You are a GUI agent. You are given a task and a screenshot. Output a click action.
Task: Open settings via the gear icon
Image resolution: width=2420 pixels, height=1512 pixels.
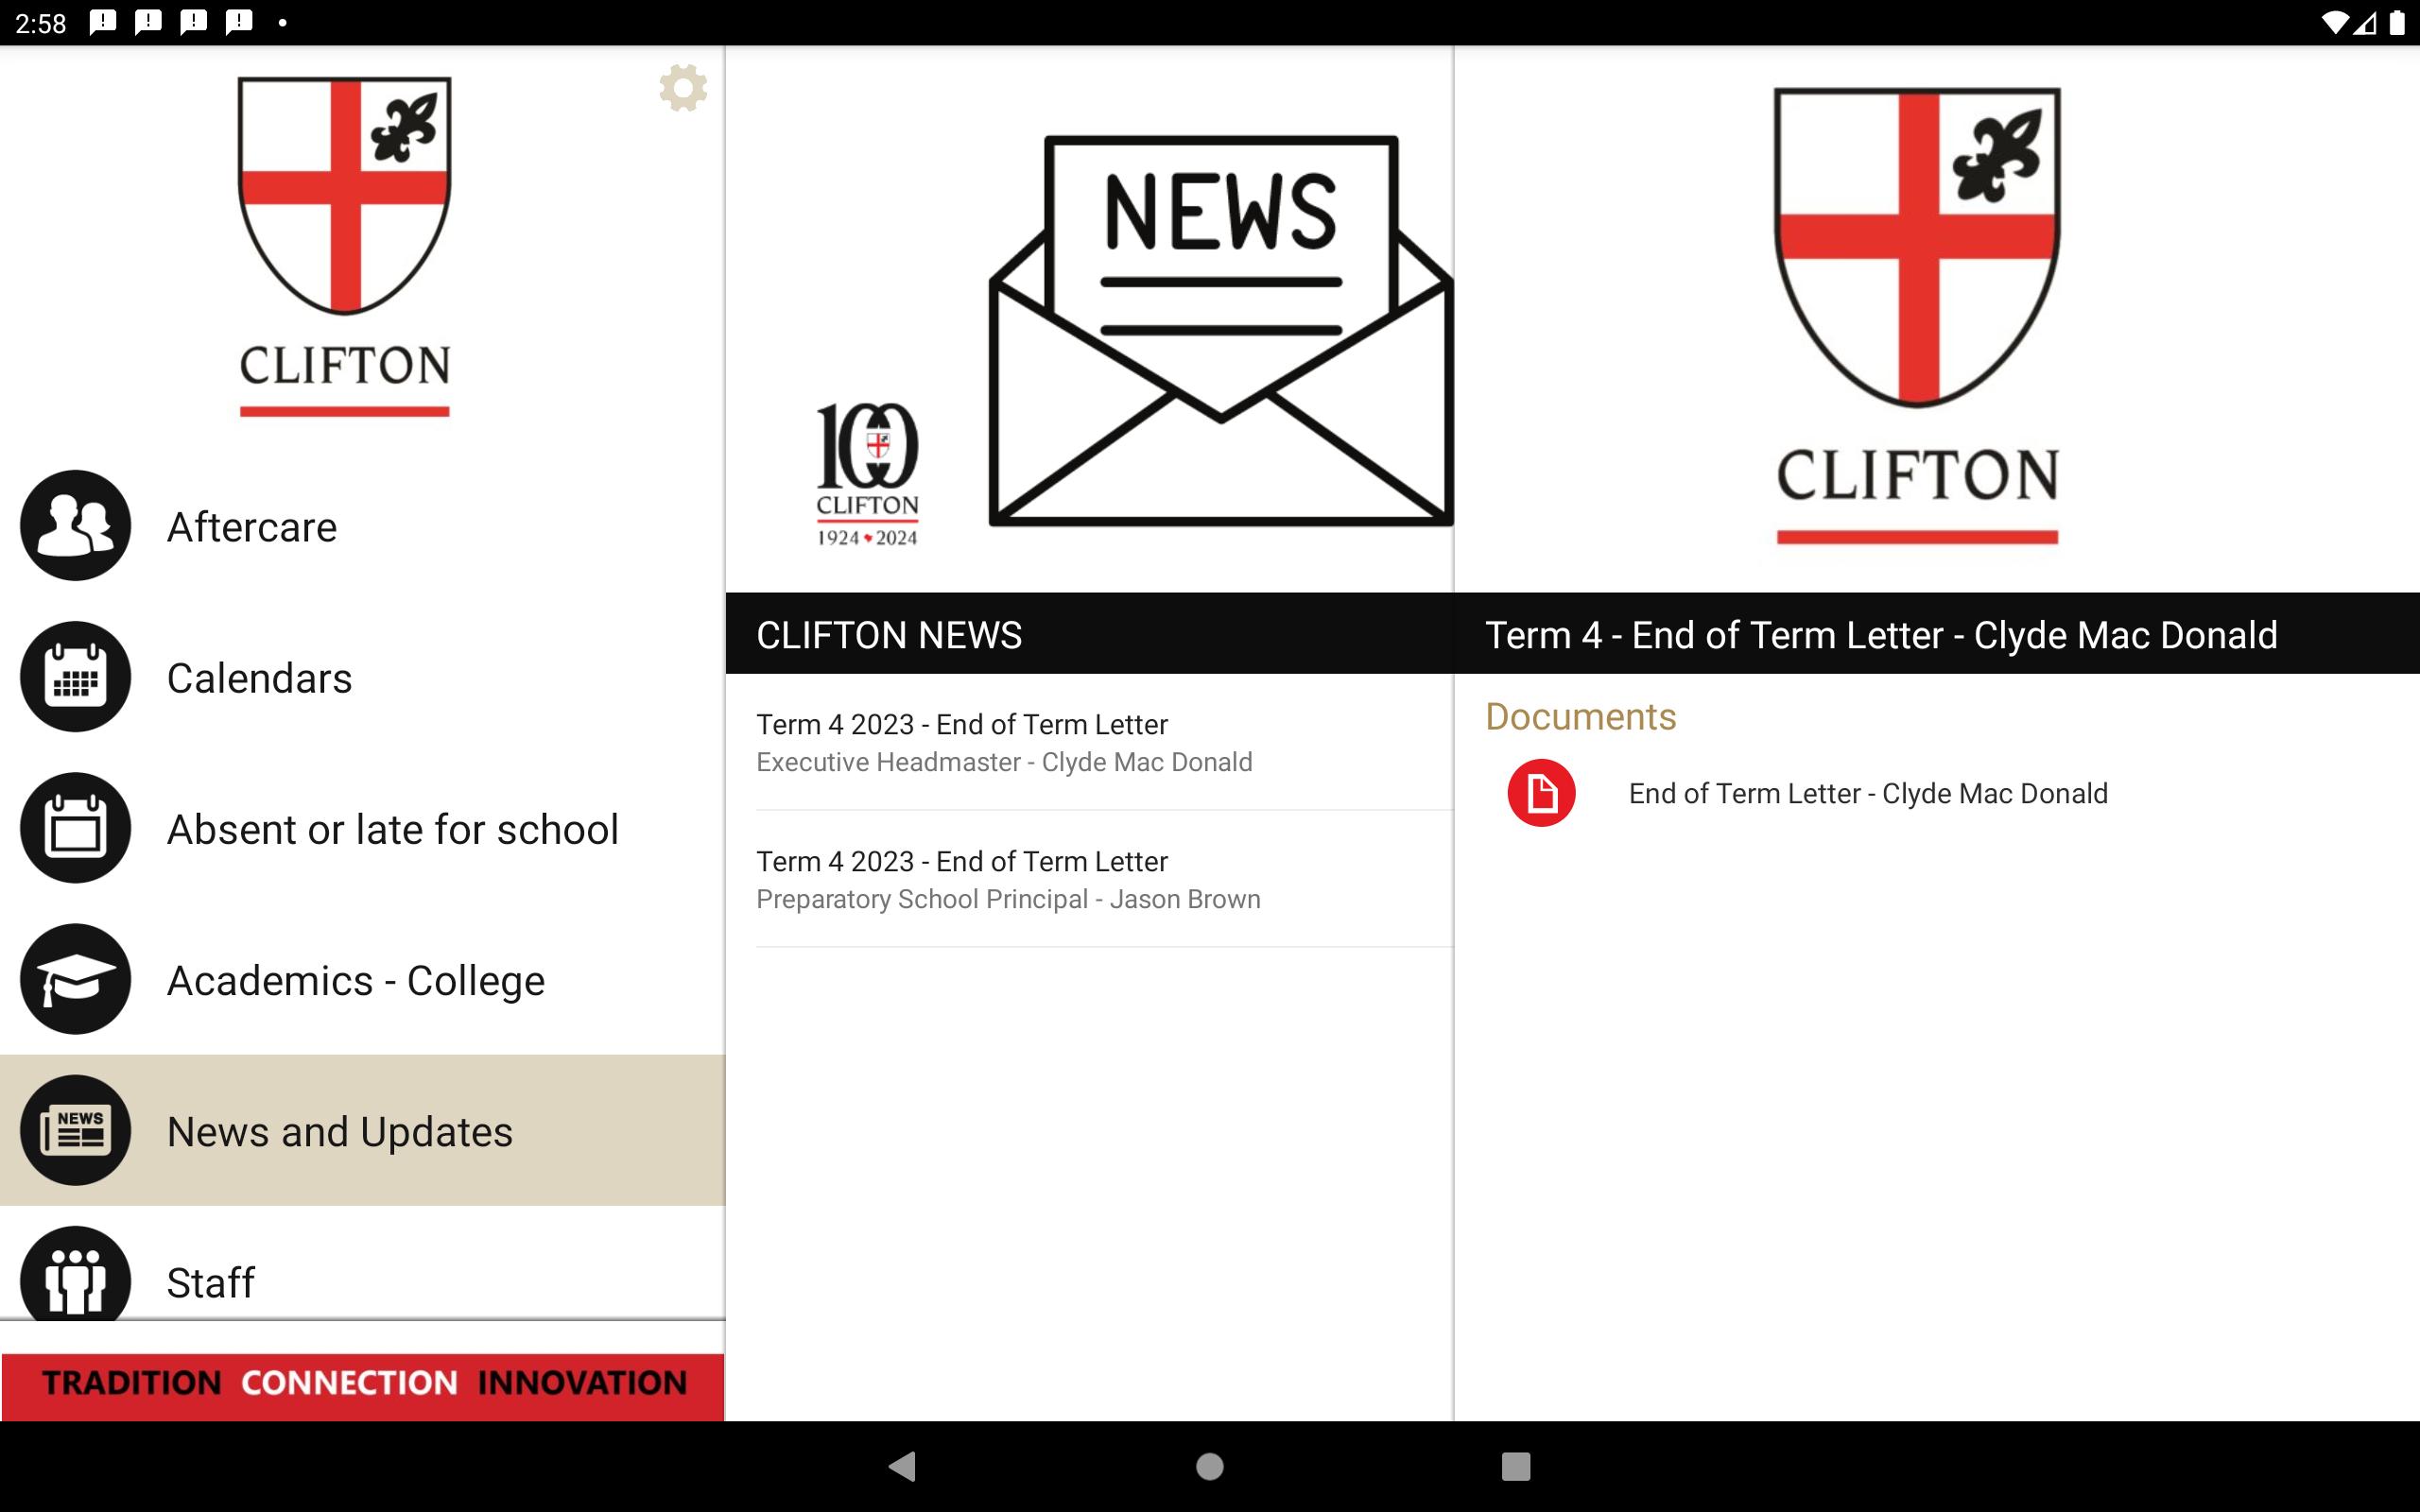pyautogui.click(x=683, y=88)
